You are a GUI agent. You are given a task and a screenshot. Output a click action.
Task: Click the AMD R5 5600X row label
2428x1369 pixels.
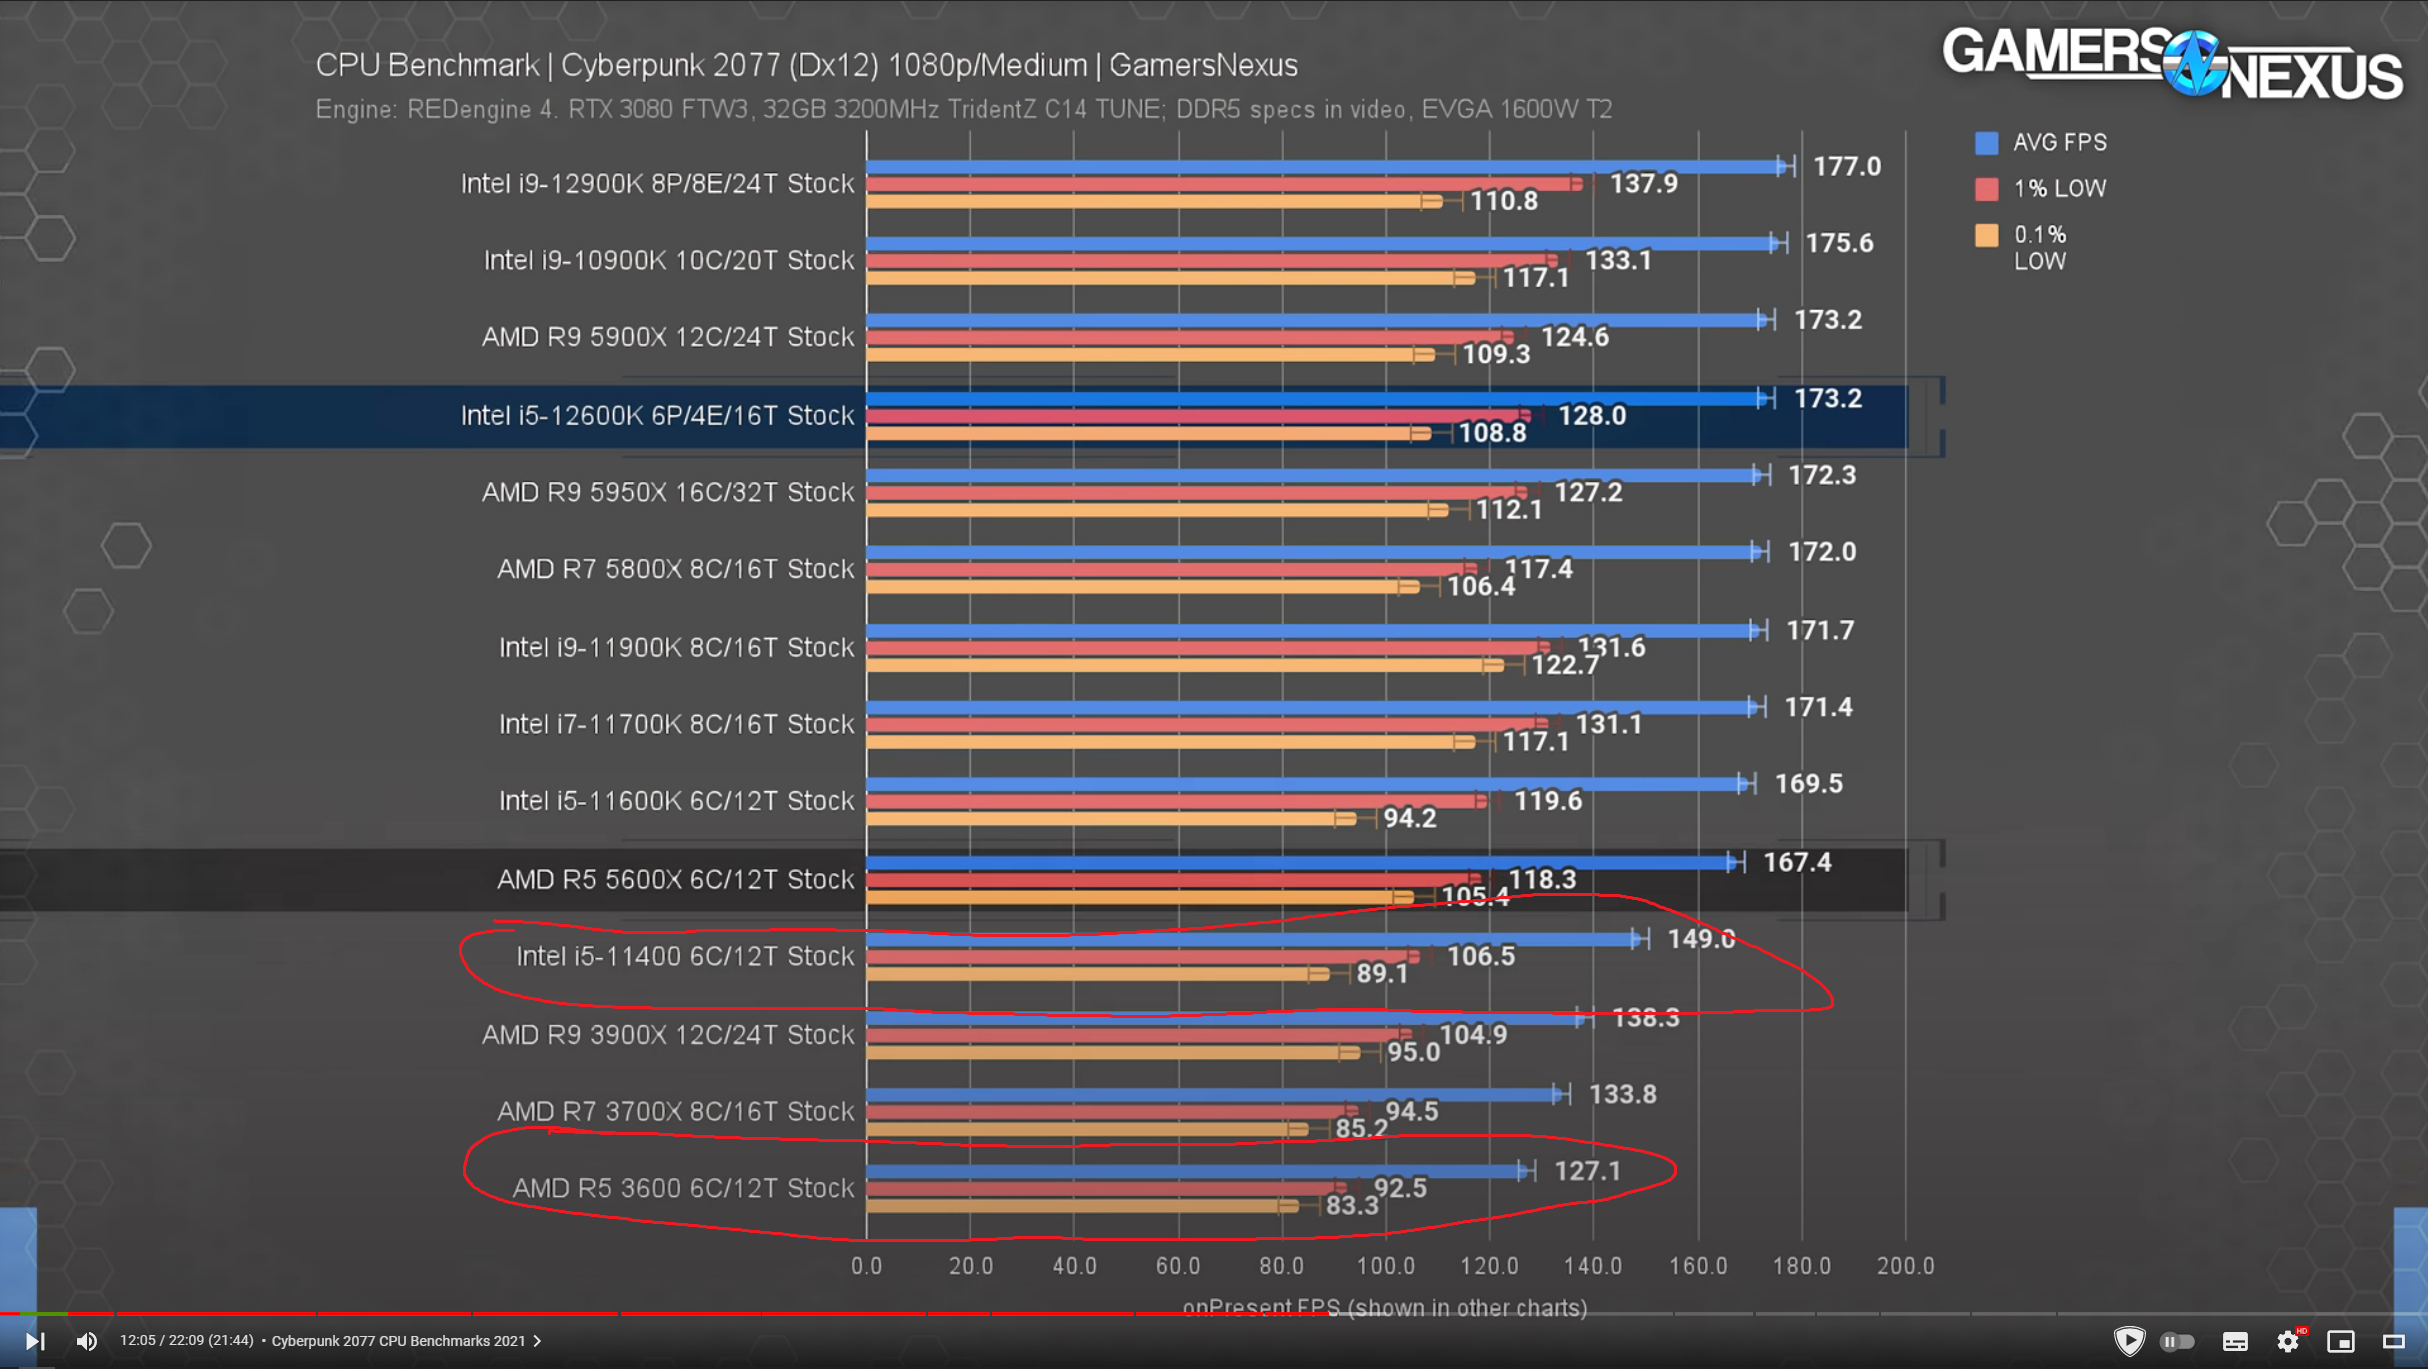675,880
